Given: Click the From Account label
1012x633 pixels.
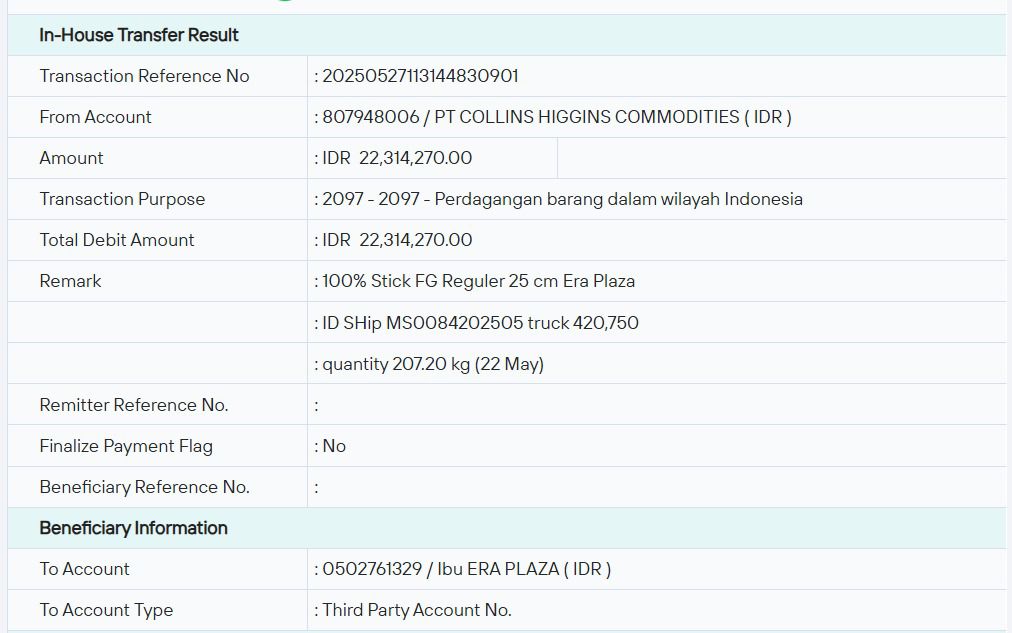Looking at the screenshot, I should [x=95, y=117].
